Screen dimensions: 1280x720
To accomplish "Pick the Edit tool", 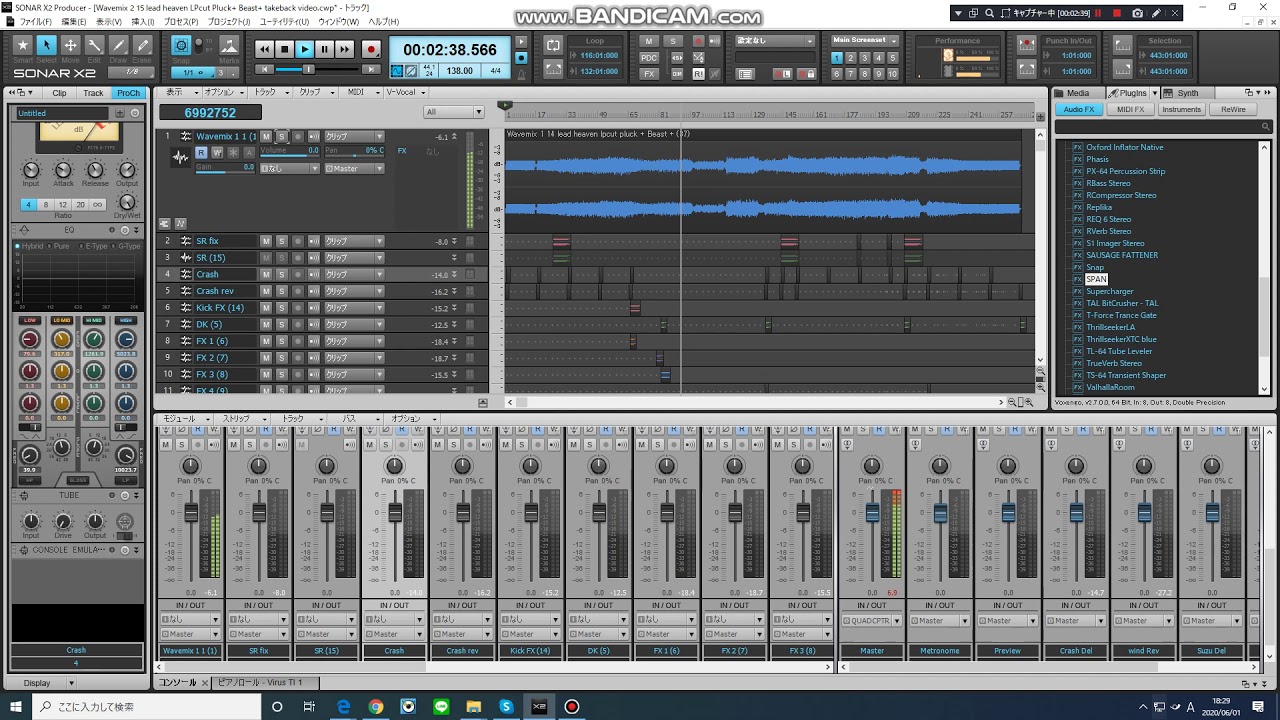I will click(95, 46).
